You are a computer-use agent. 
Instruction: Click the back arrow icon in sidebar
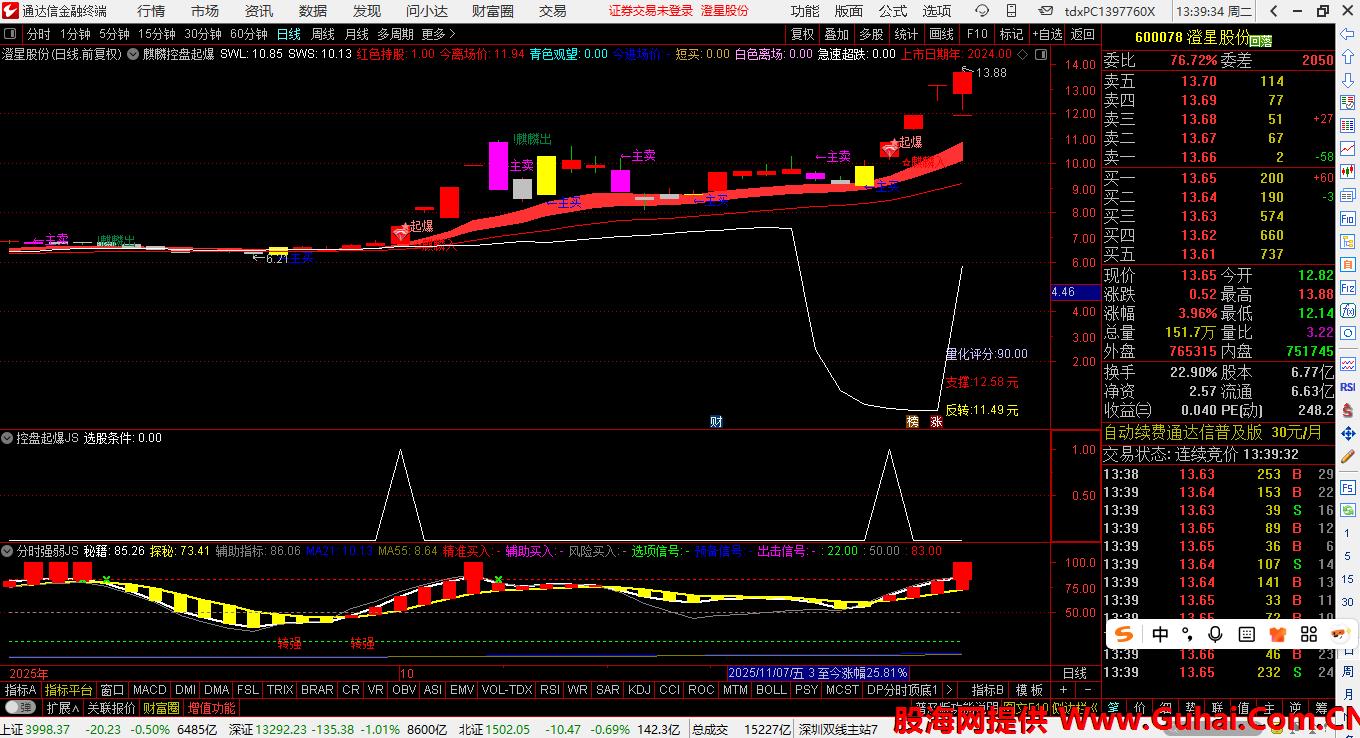tap(1347, 34)
